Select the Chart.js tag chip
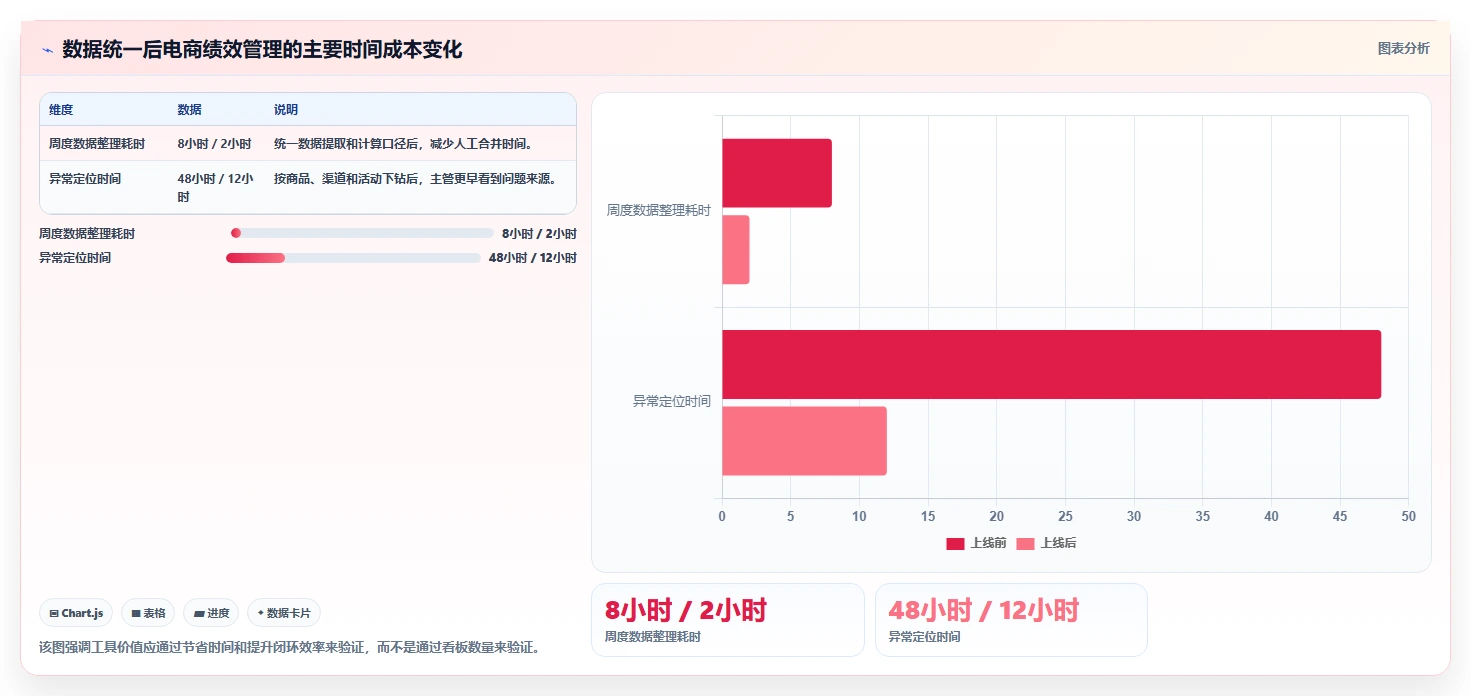Image resolution: width=1471 pixels, height=696 pixels. 76,613
